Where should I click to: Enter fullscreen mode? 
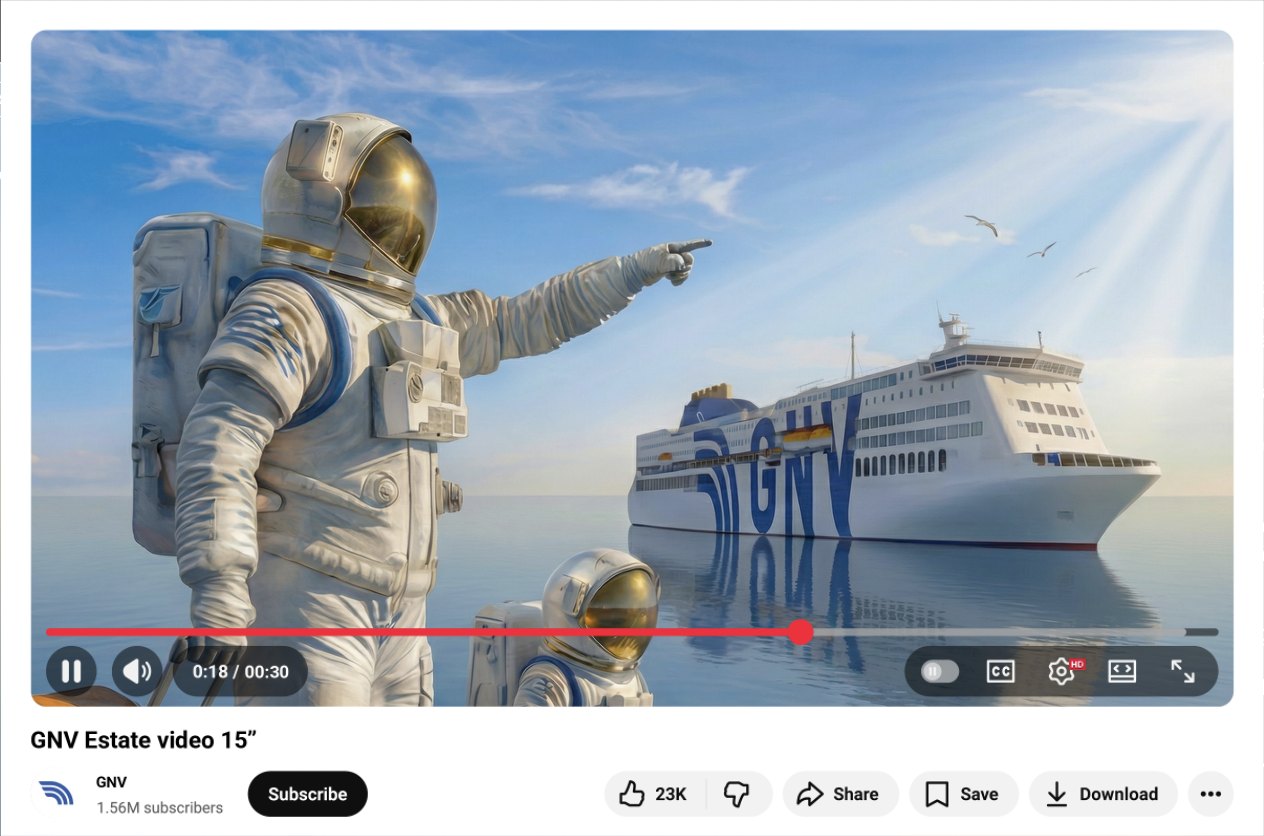point(1183,672)
